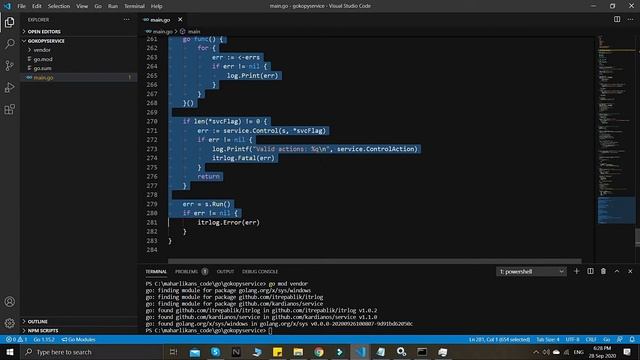Image resolution: width=640 pixels, height=360 pixels.
Task: Click the editor horizontal scrollbar
Action: [x=375, y=261]
